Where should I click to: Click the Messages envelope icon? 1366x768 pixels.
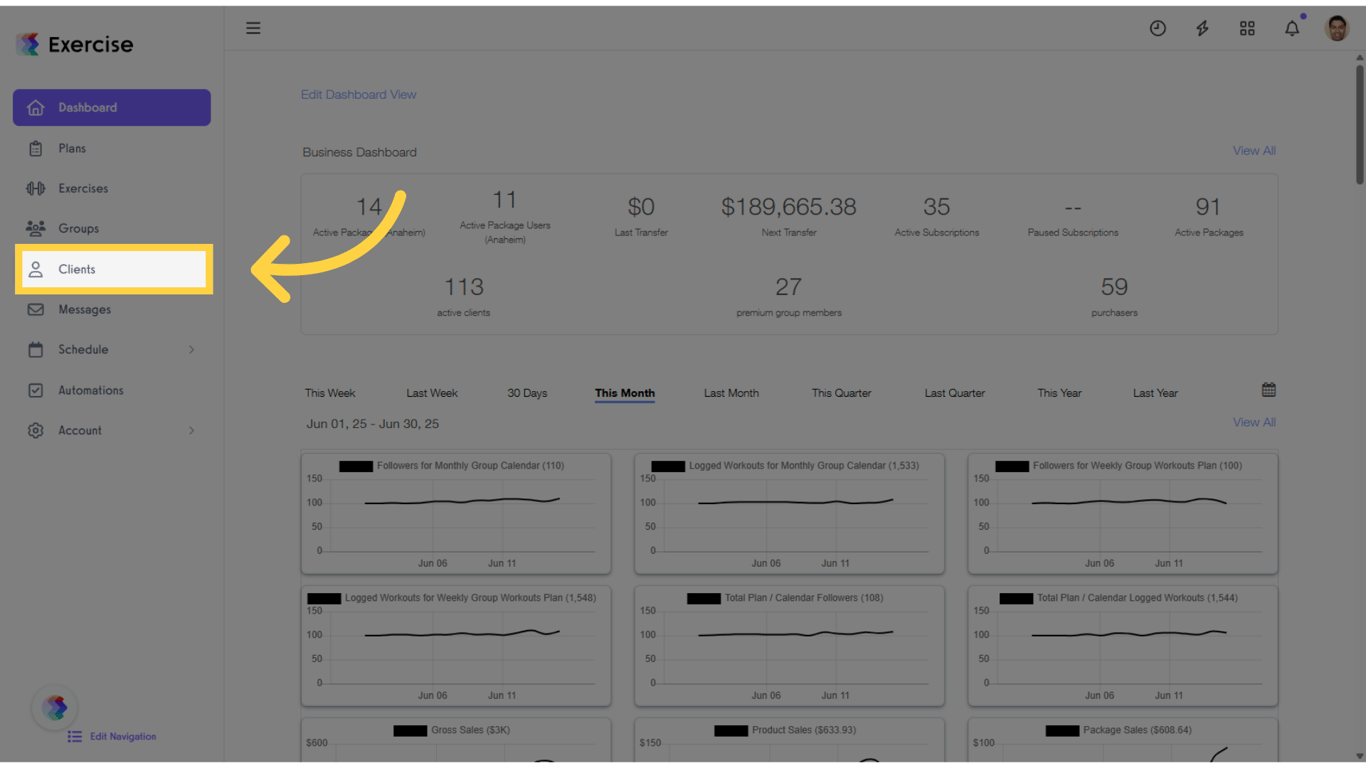click(36, 309)
